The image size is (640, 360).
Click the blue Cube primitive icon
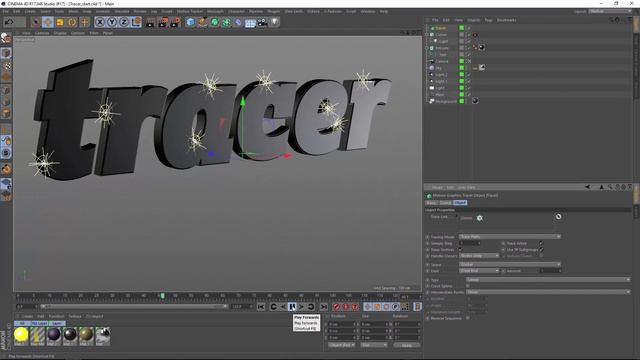click(190, 22)
